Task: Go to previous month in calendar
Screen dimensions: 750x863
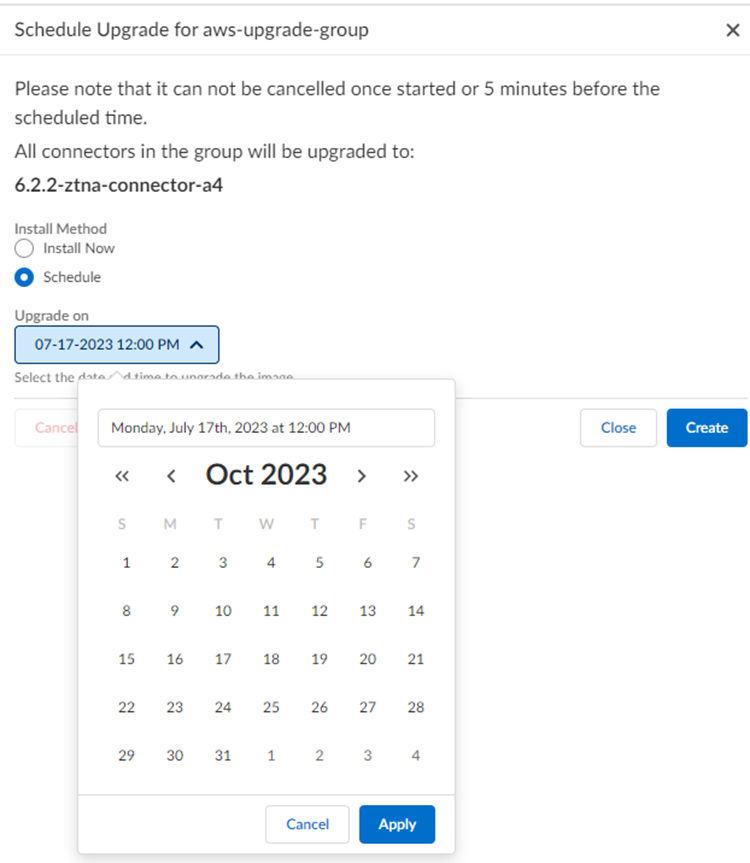Action: 171,476
